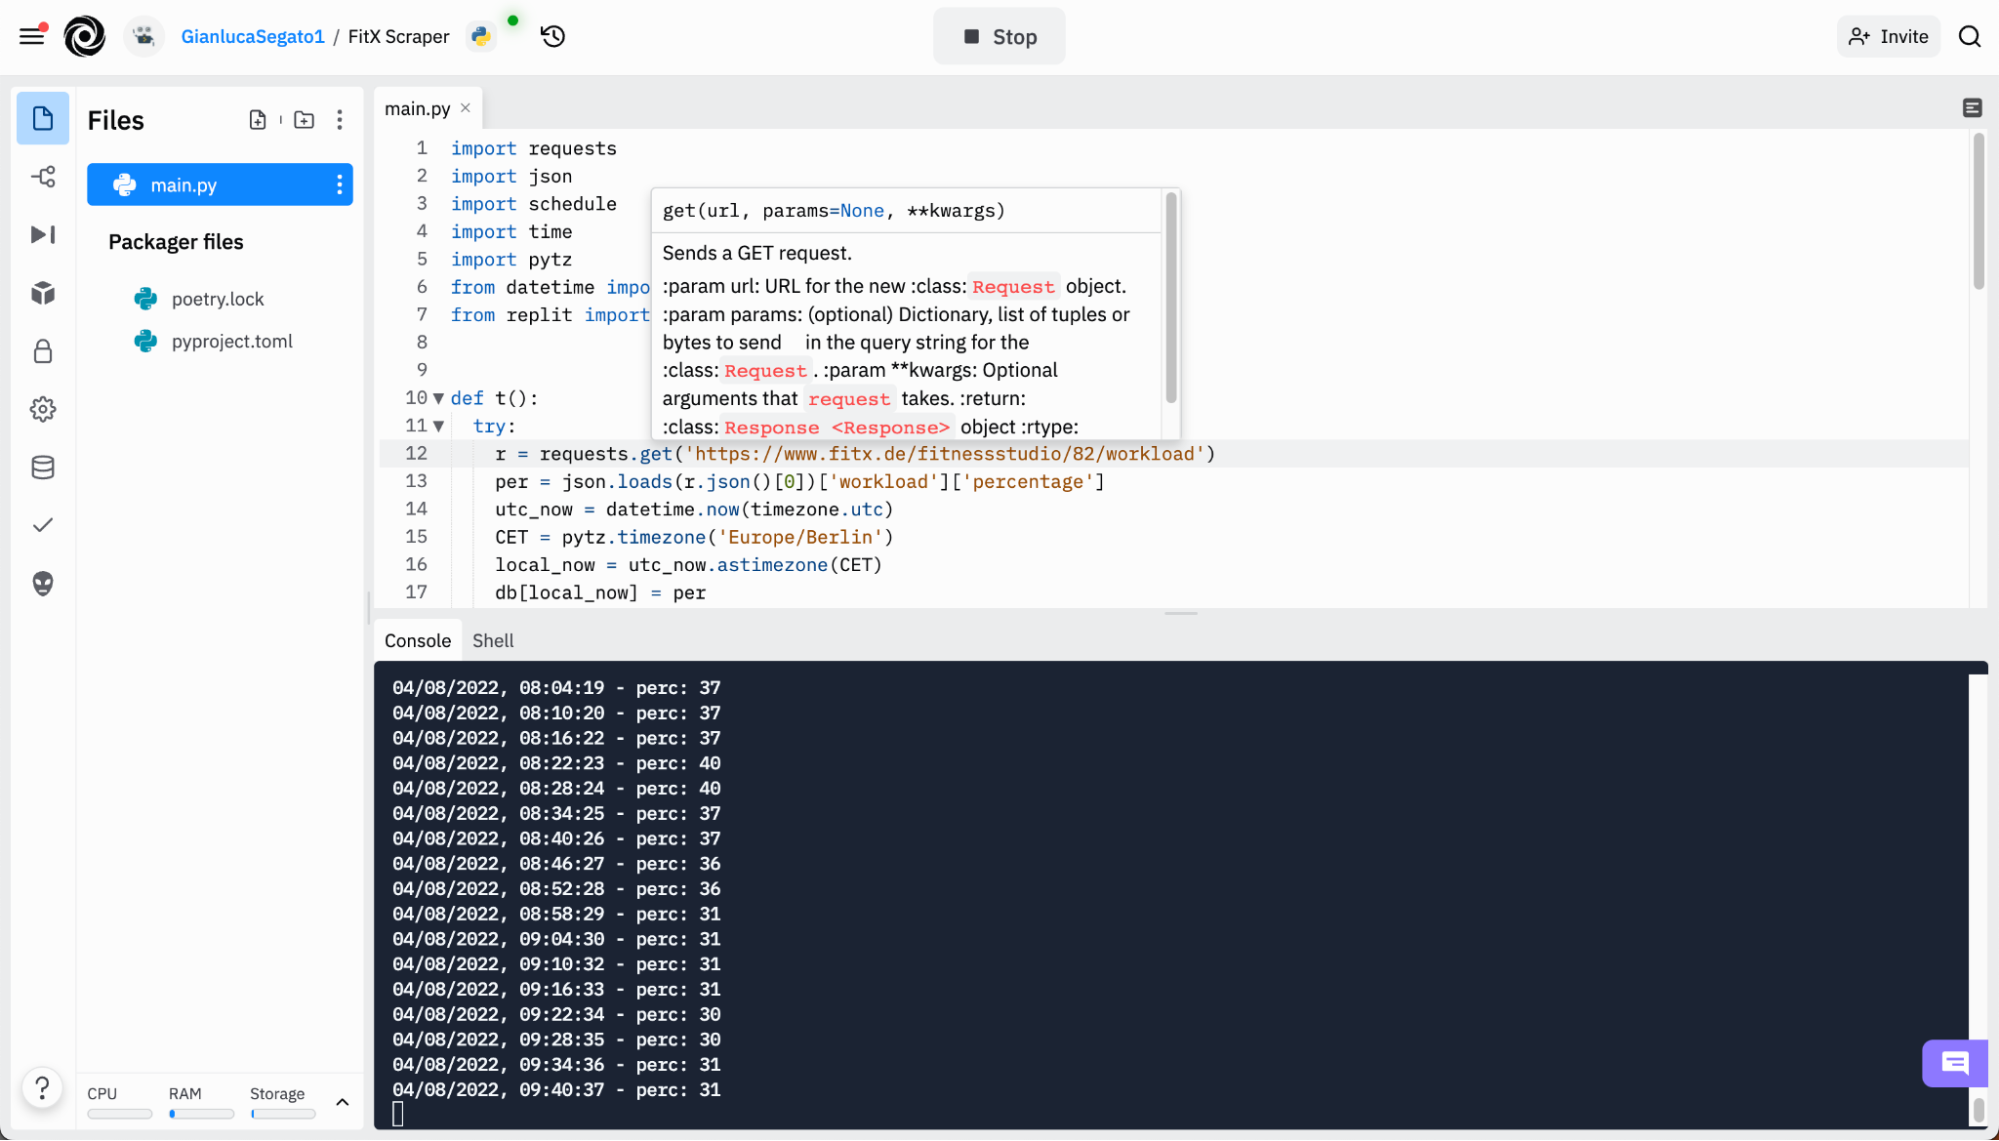
Task: Enable the split editor view icon
Action: coord(1972,108)
